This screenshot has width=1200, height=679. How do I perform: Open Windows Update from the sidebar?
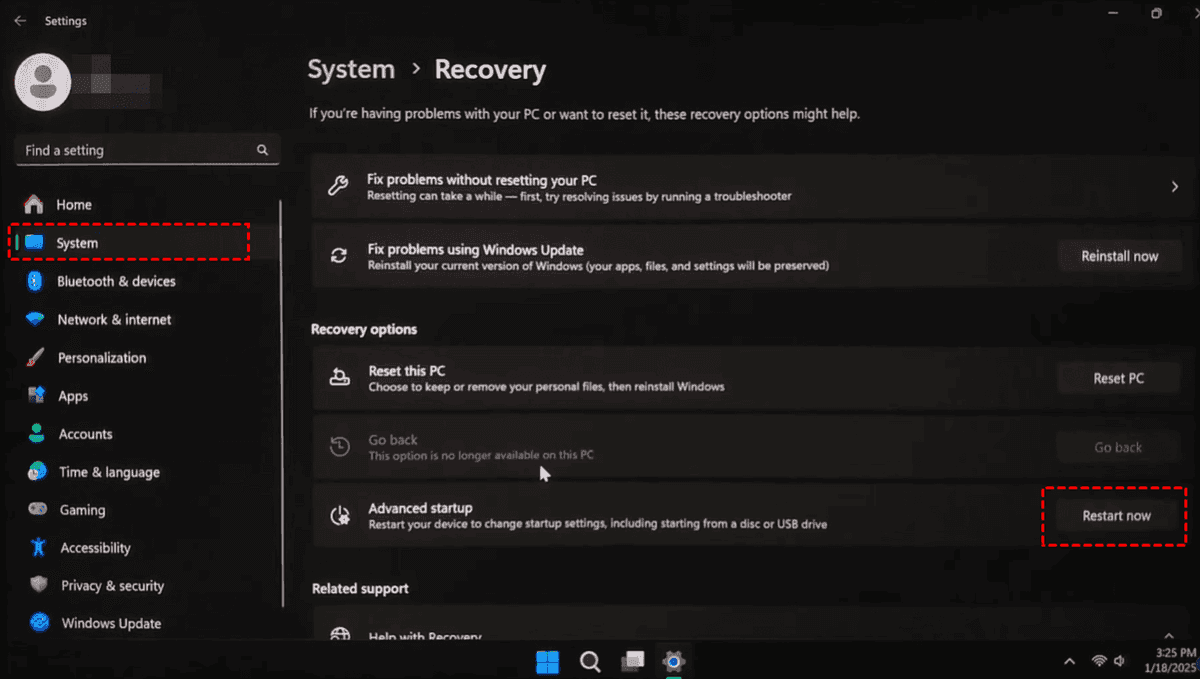click(x=112, y=622)
